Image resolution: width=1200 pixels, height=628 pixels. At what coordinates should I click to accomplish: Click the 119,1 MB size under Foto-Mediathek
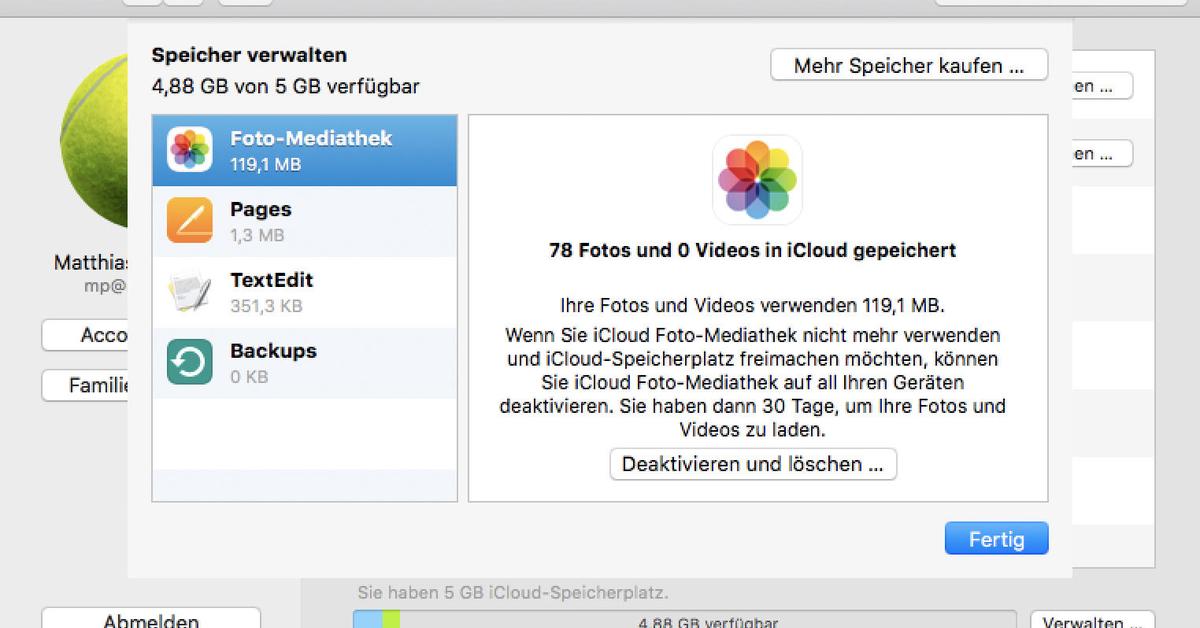[265, 164]
